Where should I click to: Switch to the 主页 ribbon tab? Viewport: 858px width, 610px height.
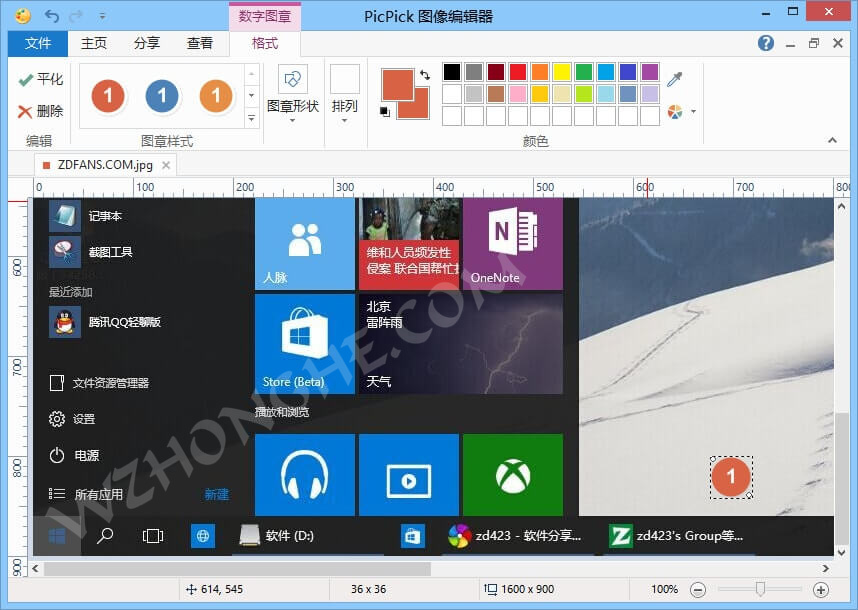[93, 43]
